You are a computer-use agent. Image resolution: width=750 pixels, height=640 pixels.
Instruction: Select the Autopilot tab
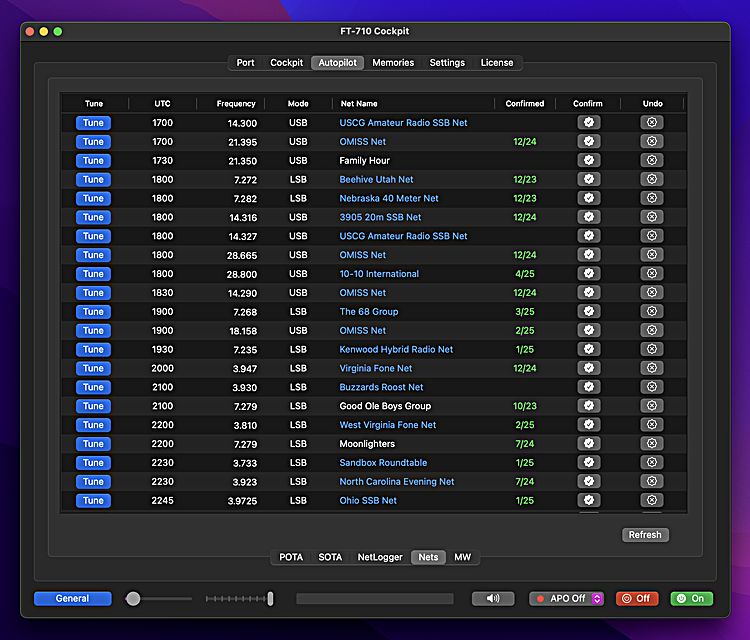pos(338,63)
